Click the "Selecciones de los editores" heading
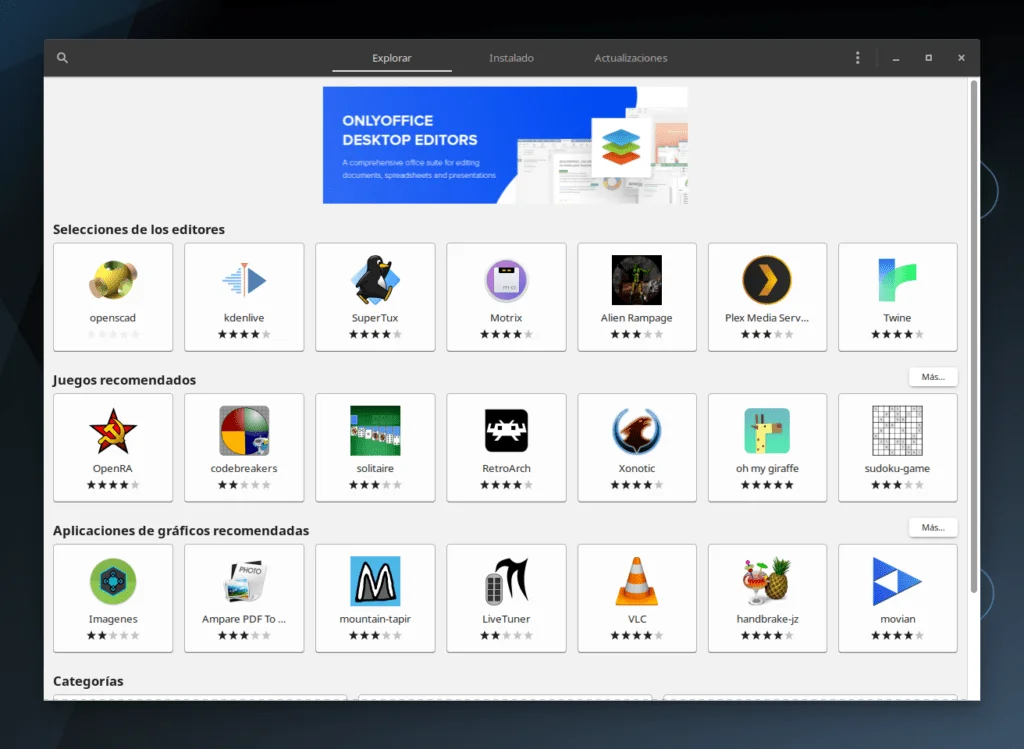This screenshot has height=749, width=1024. (138, 229)
